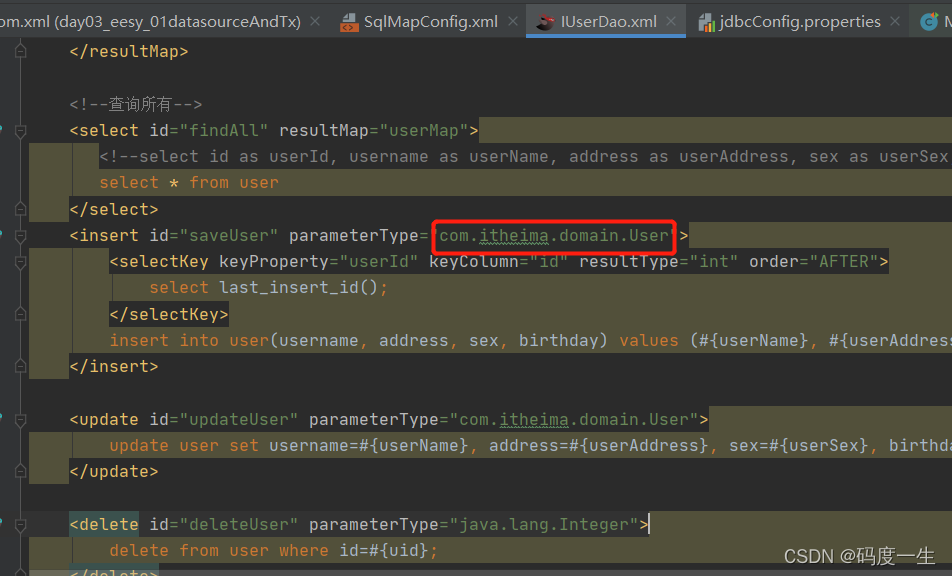Click fold end marker at </insert> line
The height and width of the screenshot is (576, 952).
point(21,367)
